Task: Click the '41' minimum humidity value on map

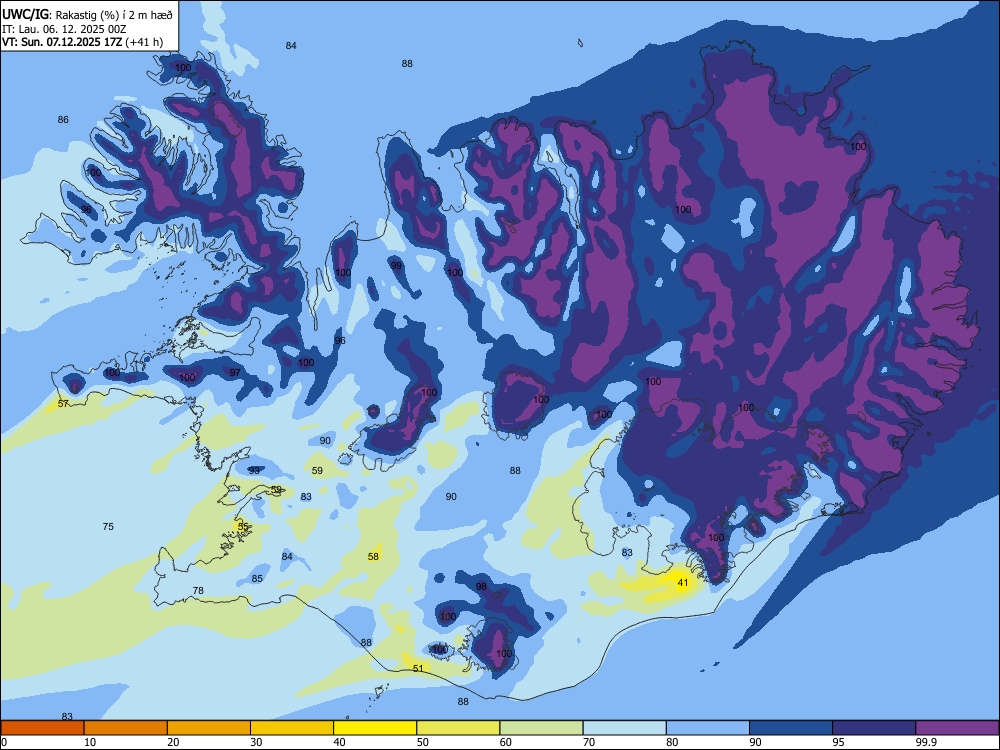Action: click(683, 583)
